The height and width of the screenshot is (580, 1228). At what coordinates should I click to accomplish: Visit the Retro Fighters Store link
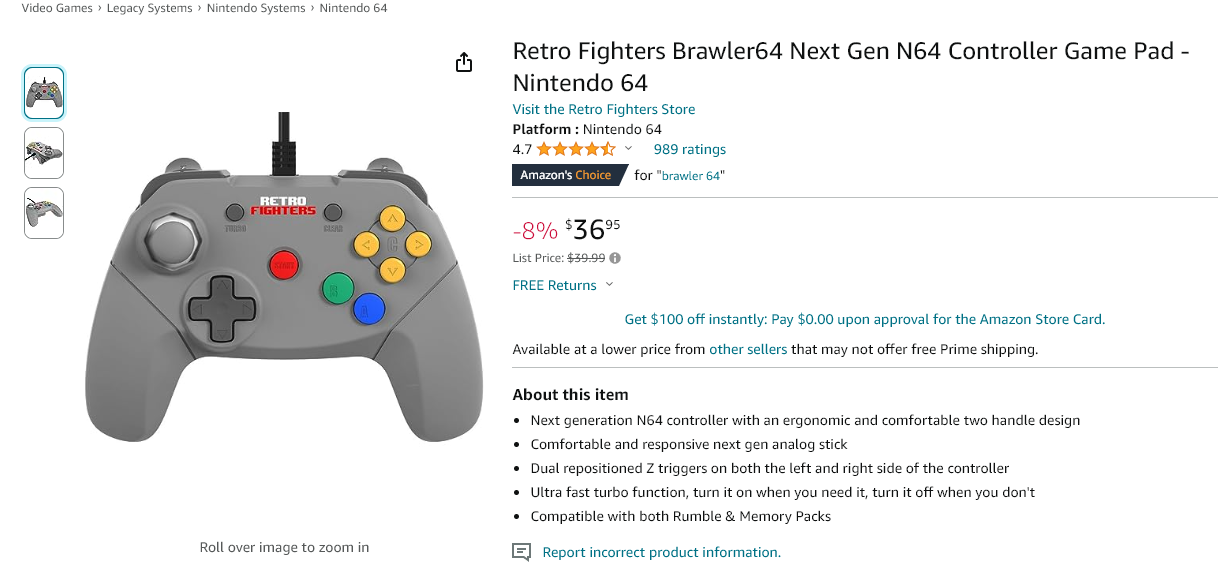tap(604, 109)
